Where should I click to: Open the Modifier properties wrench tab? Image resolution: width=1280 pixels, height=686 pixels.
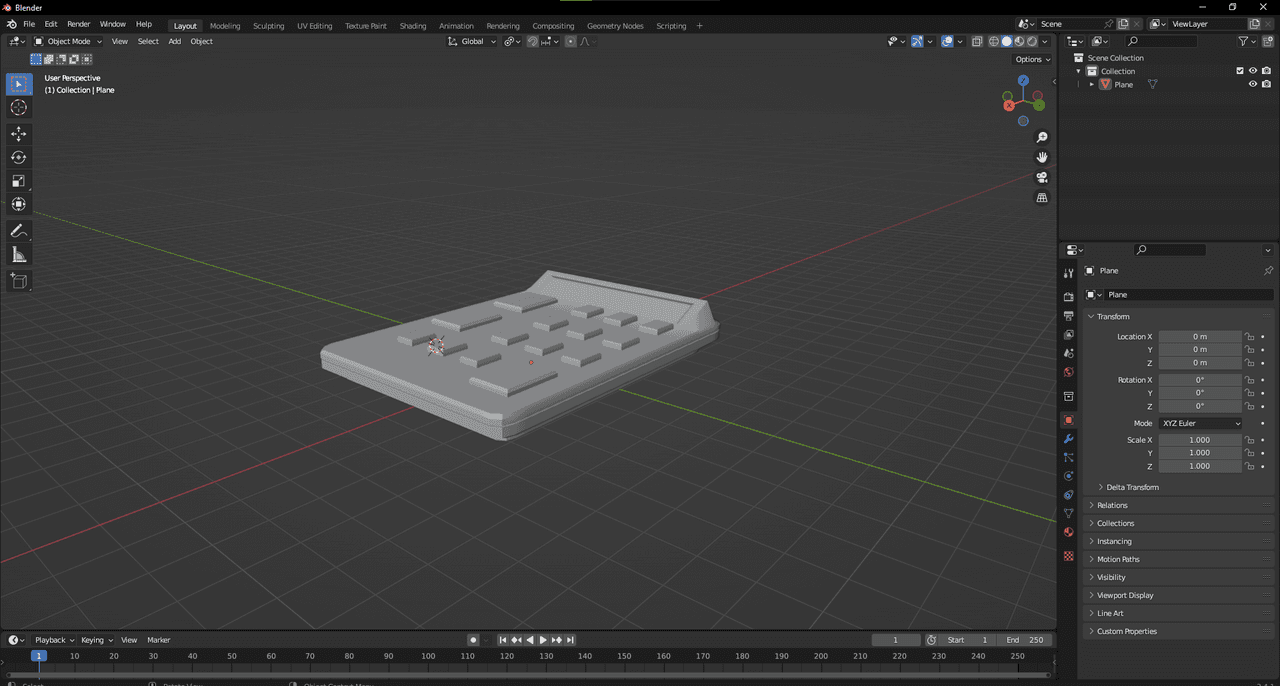(x=1068, y=439)
